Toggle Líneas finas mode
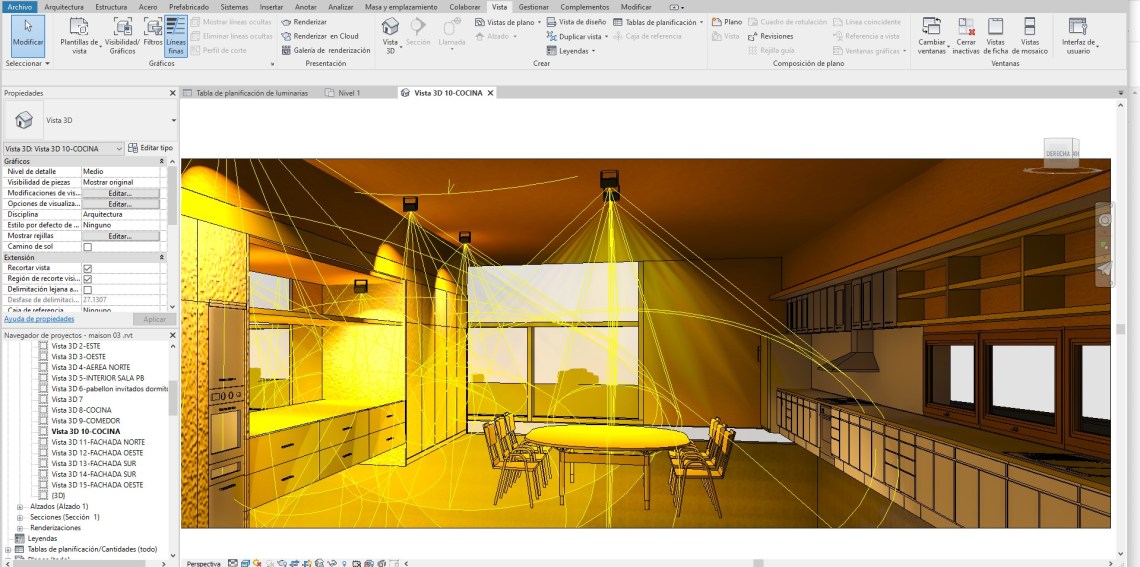1140x567 pixels. point(175,34)
